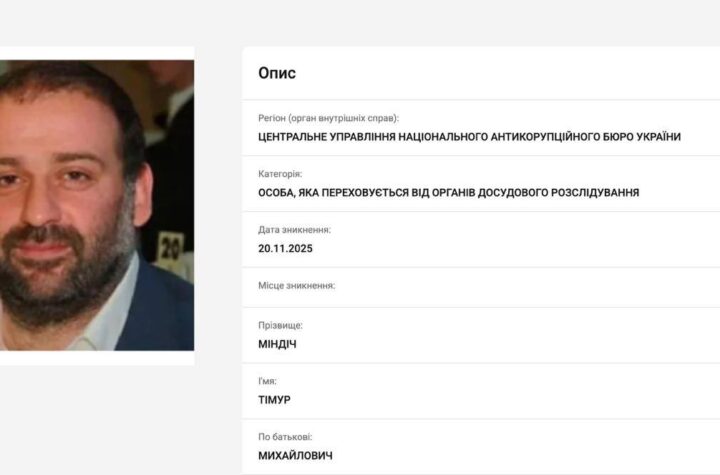Click the "Регіон (орган внутрішніх справ)" label
Screen dimensions: 720x475
pos(334,118)
